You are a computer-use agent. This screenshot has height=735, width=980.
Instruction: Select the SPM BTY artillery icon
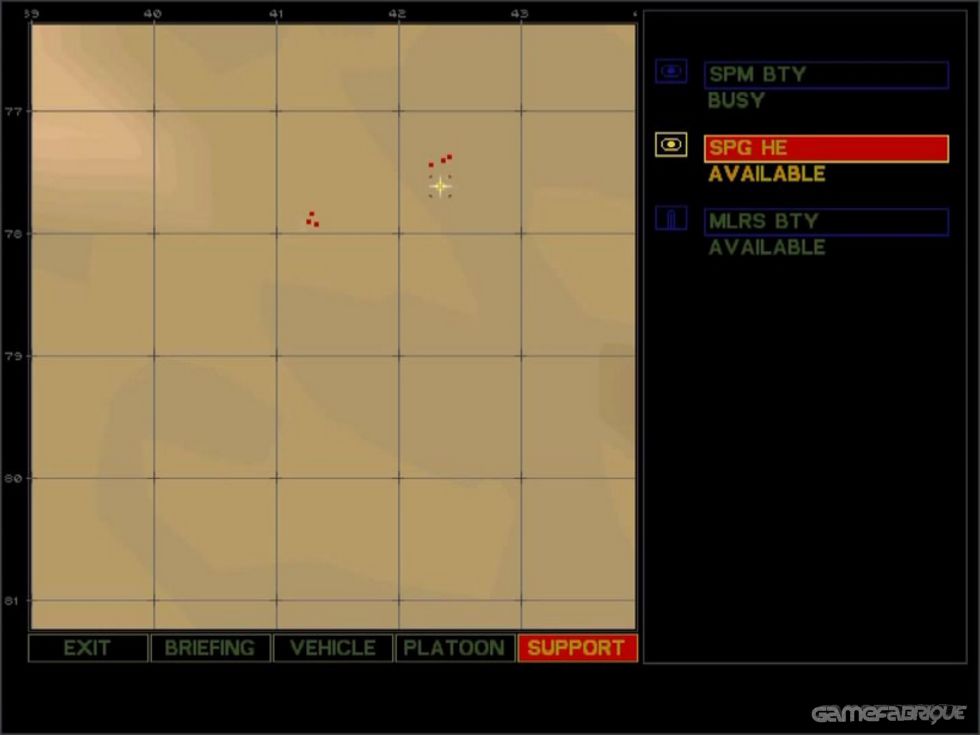671,71
